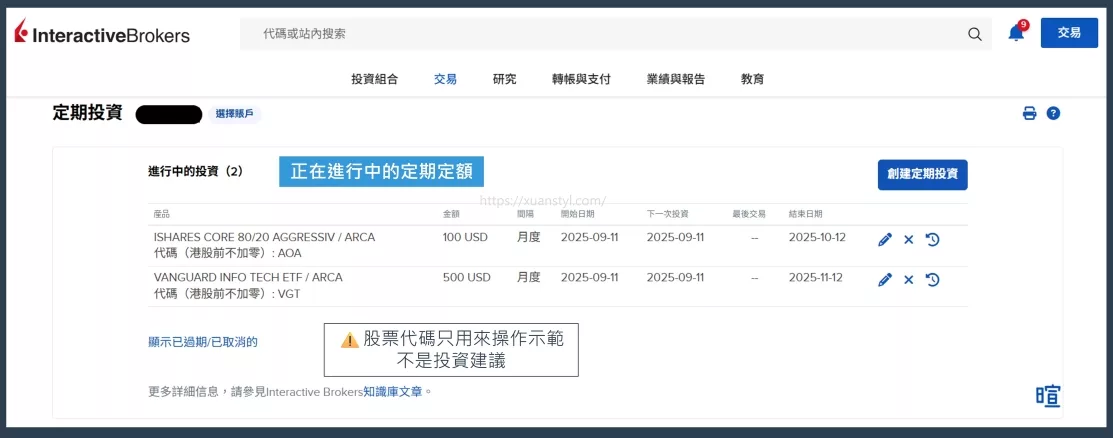Click the 開始日期 column header
Screen dimensions: 1113x438
click(x=578, y=214)
